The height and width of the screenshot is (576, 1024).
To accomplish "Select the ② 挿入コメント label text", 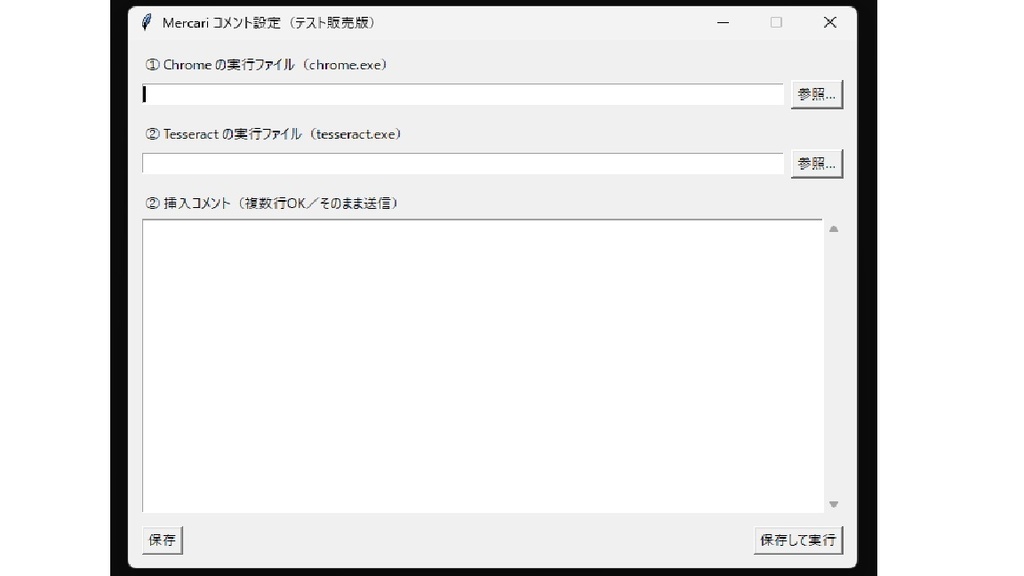I will tap(270, 202).
